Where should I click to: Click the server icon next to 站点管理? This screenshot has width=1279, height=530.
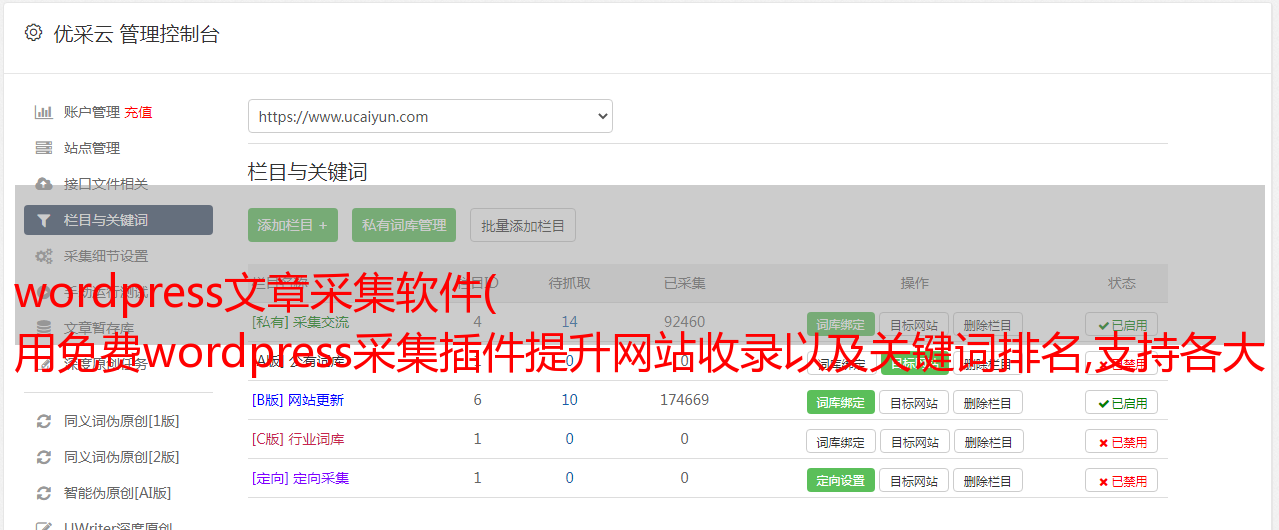(43, 148)
